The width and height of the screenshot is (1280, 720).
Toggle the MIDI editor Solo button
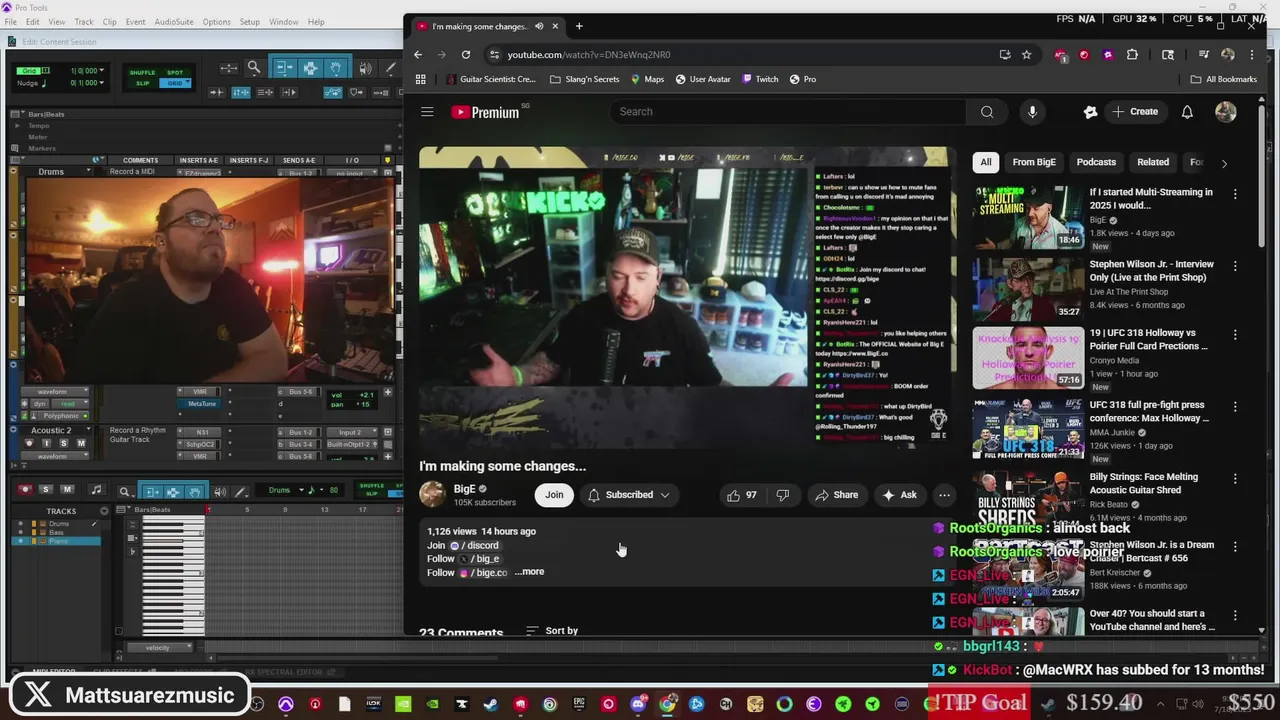(x=45, y=489)
